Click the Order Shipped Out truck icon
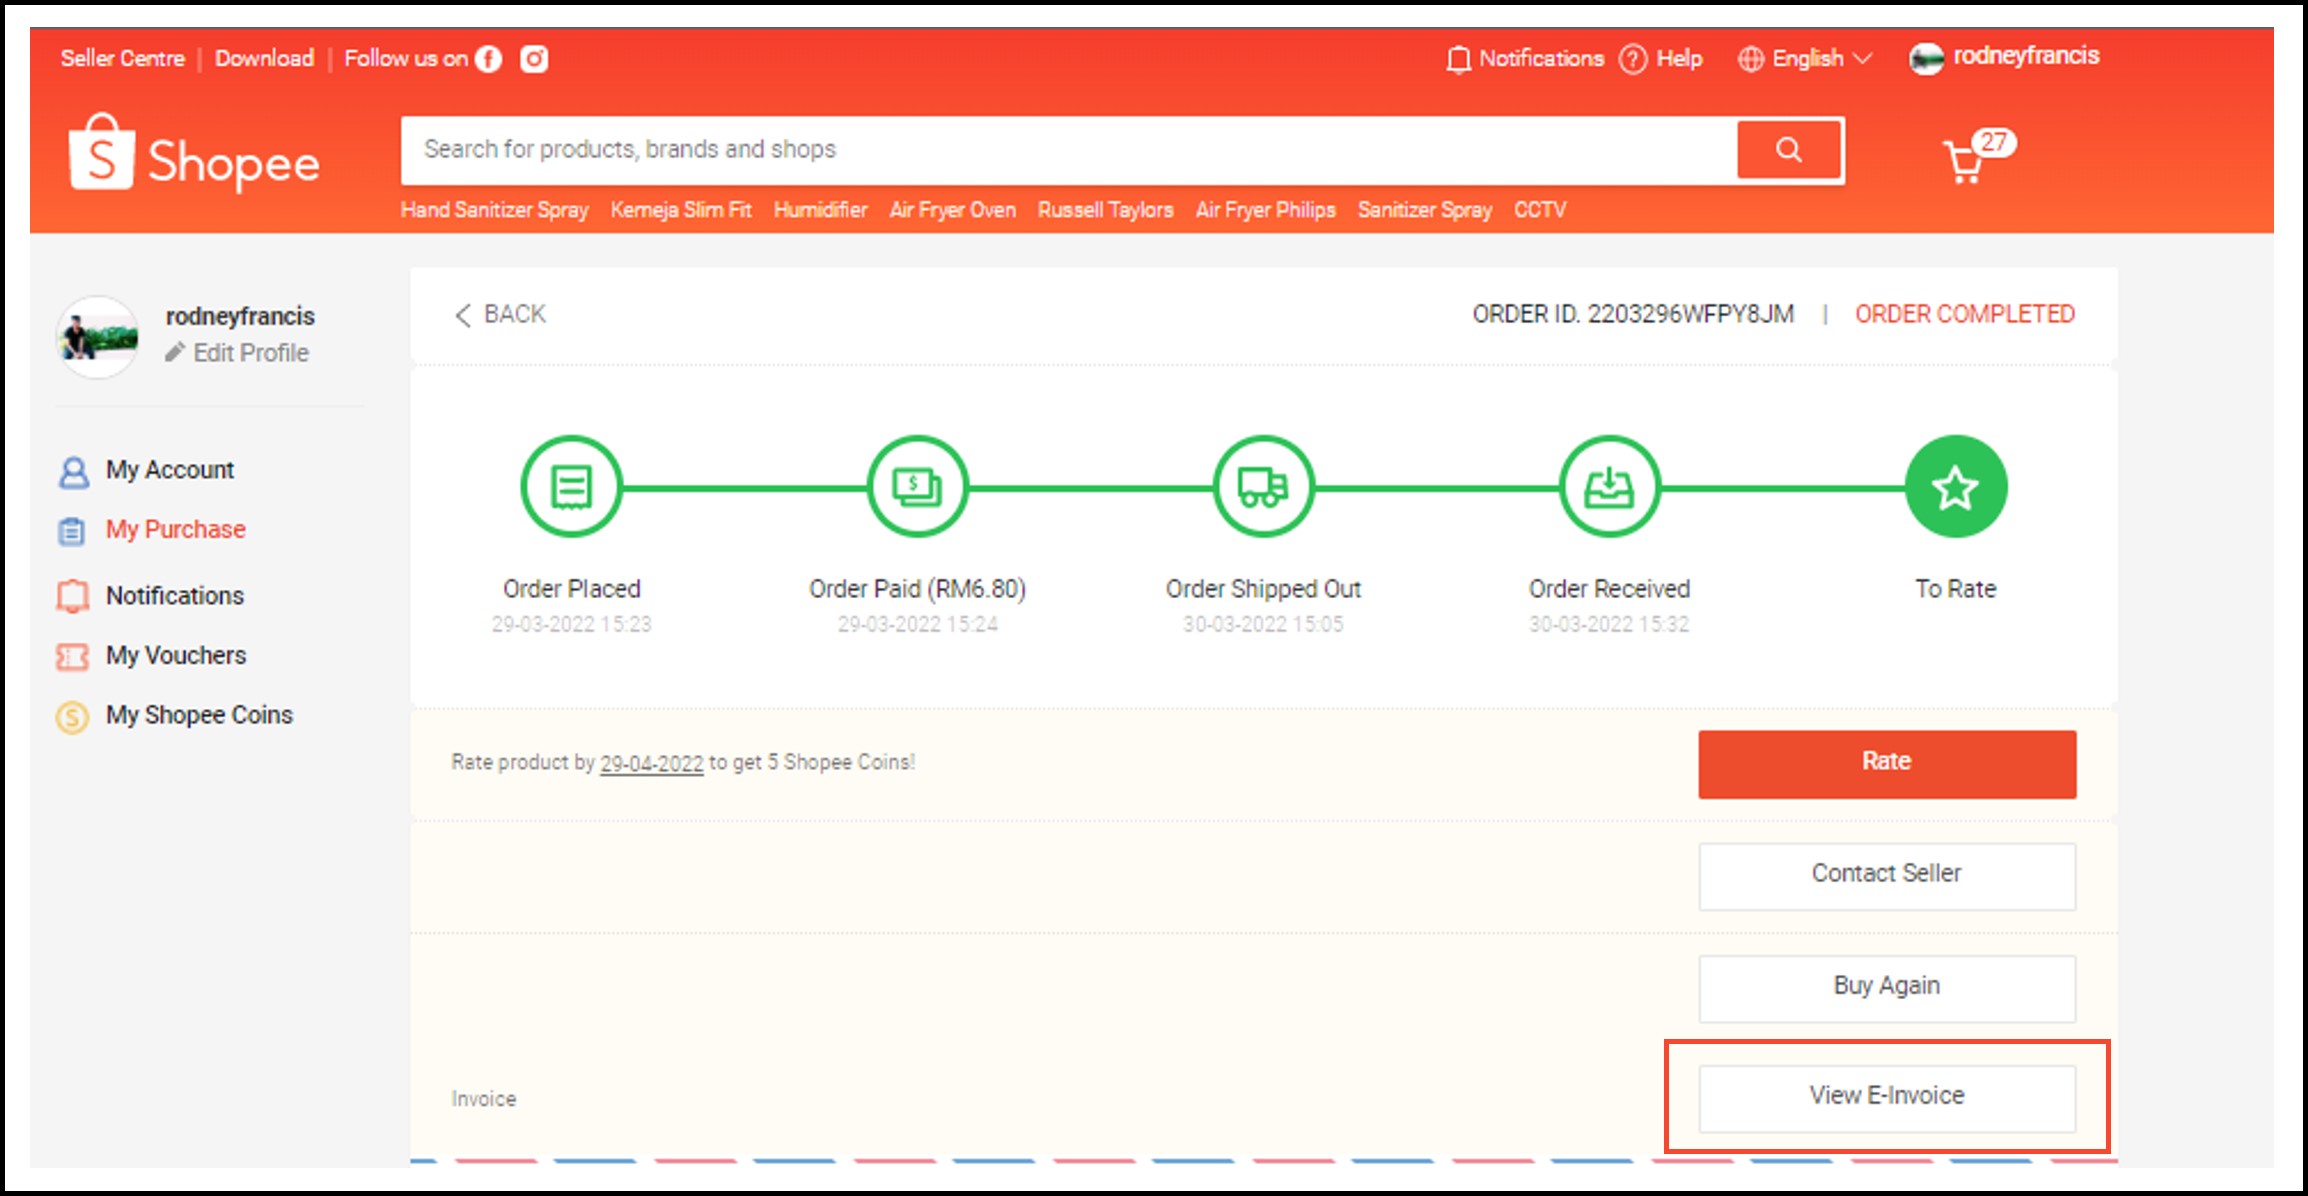Image resolution: width=2308 pixels, height=1196 pixels. 1262,487
